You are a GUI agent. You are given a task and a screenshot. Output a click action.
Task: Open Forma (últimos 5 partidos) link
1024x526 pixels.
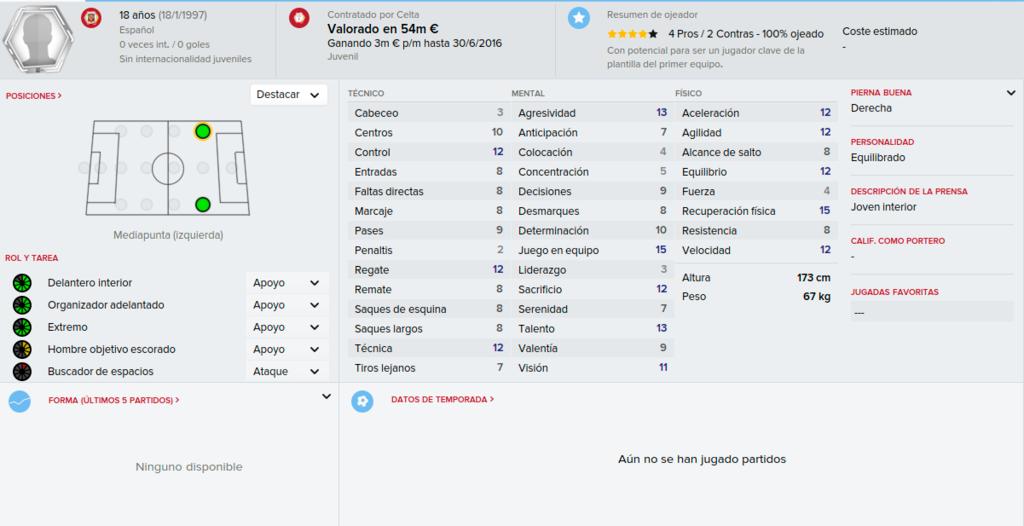[x=114, y=400]
